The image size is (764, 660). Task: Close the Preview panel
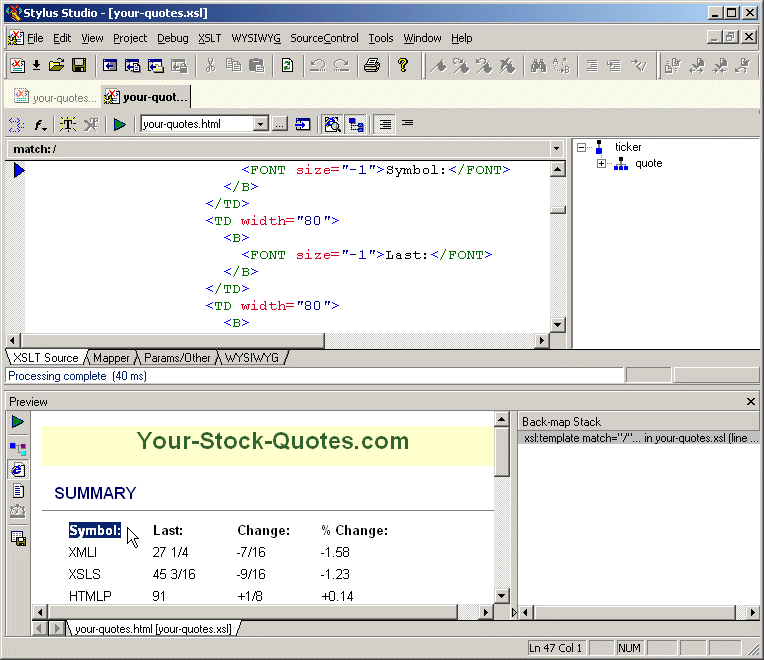tap(751, 401)
